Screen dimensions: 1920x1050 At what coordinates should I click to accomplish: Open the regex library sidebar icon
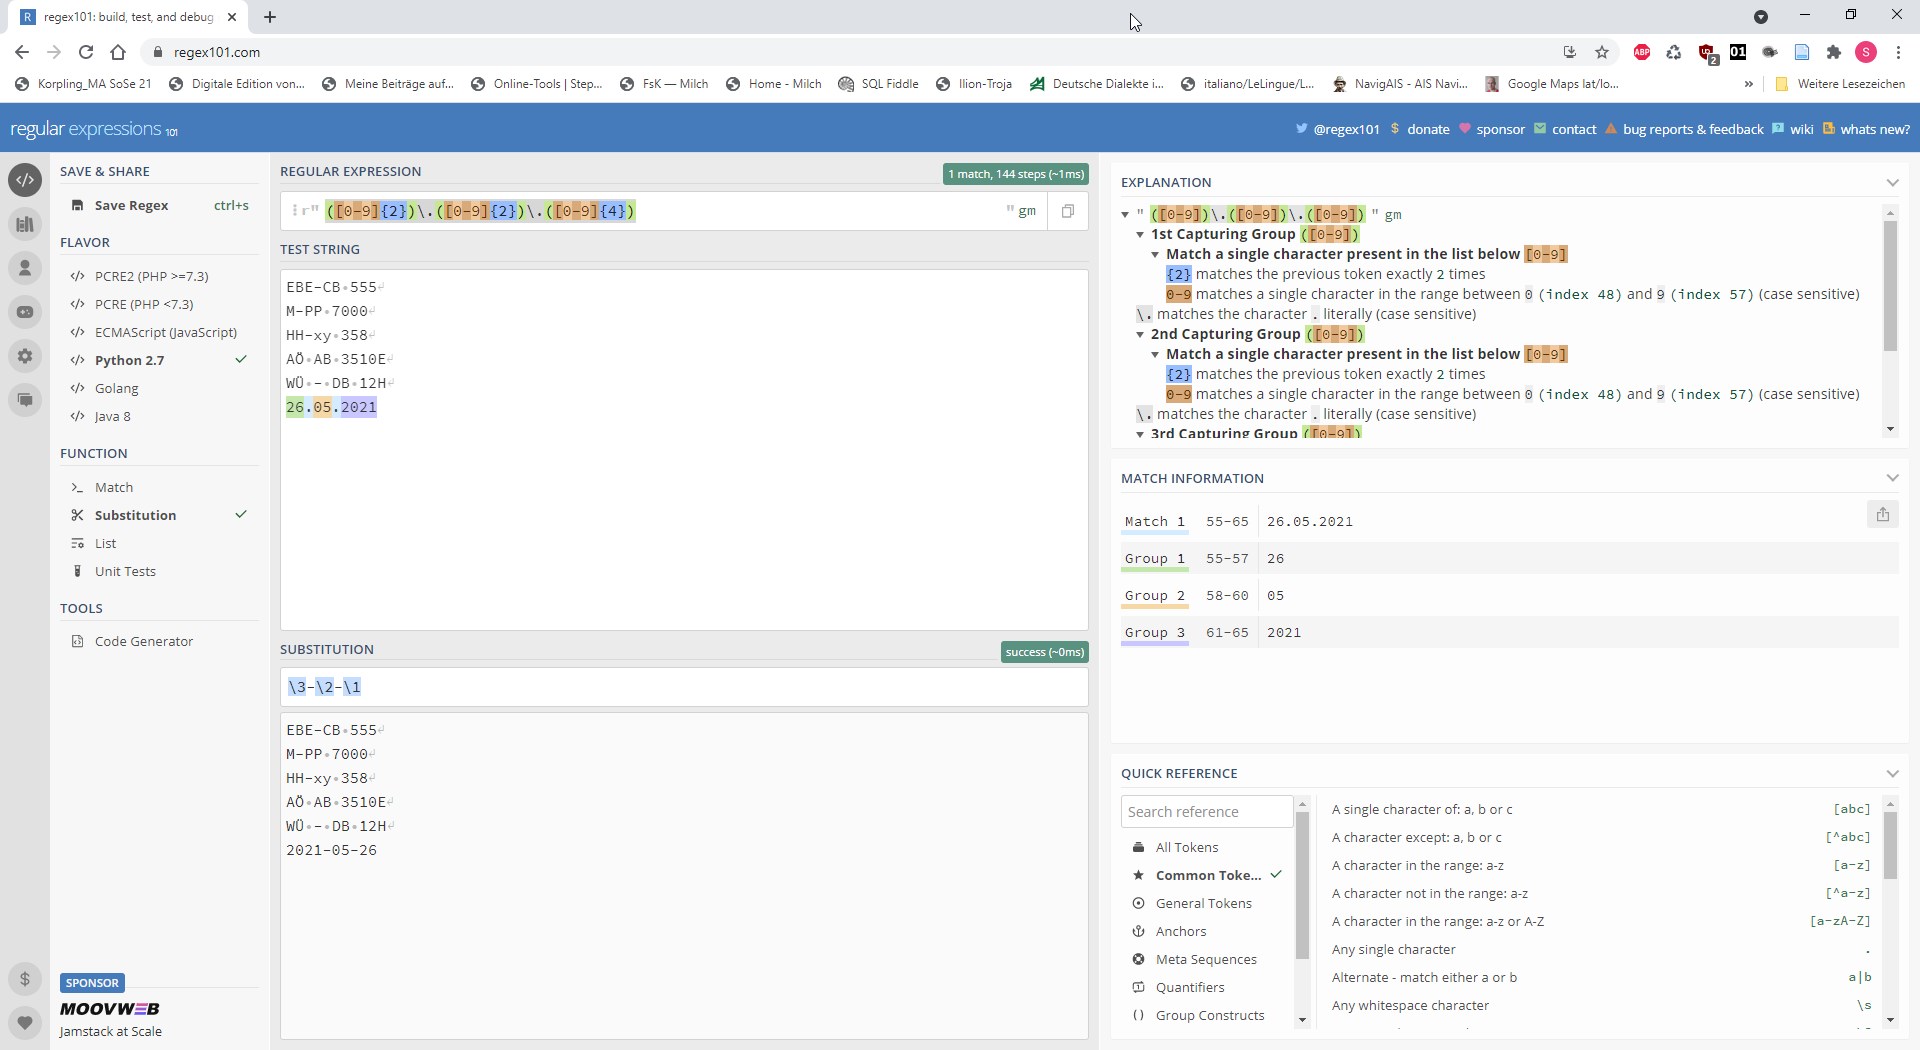(x=25, y=224)
